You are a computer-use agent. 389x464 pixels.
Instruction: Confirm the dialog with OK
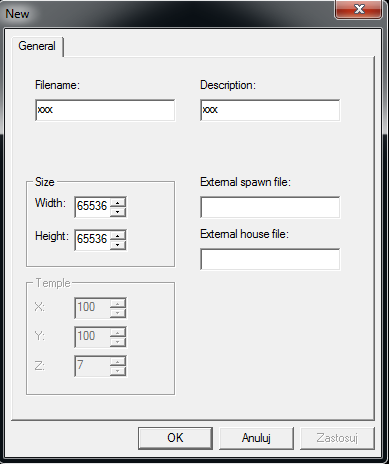pyautogui.click(x=175, y=438)
